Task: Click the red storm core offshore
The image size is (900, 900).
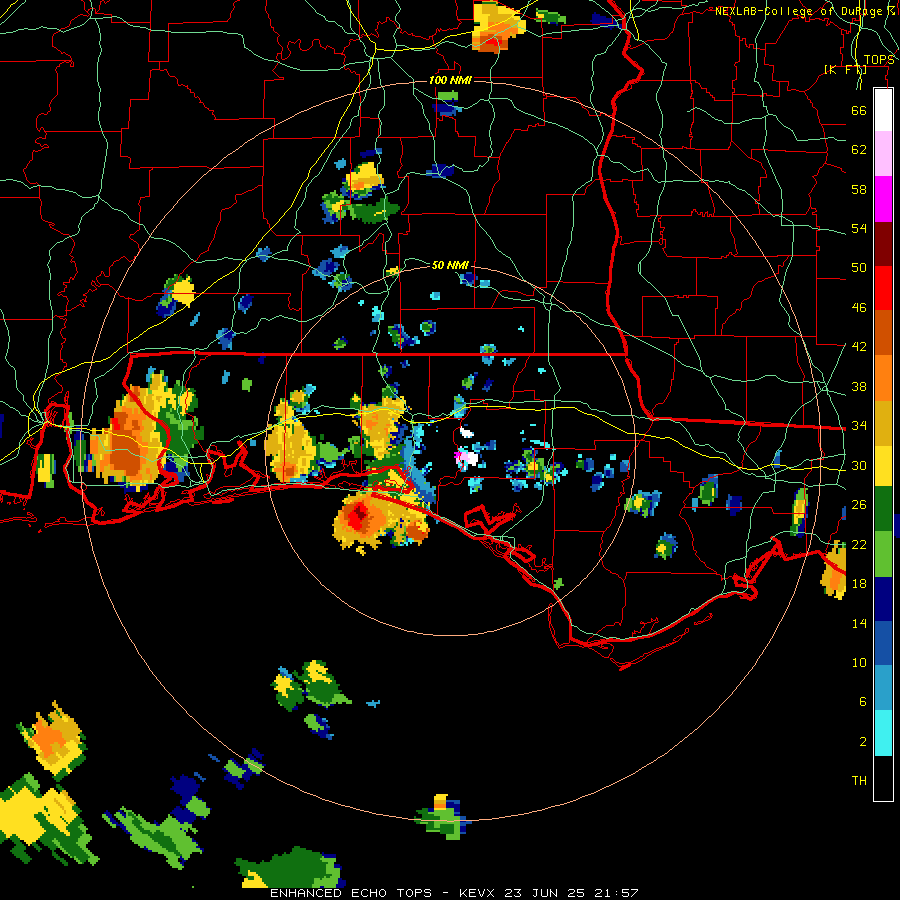Action: [359, 514]
